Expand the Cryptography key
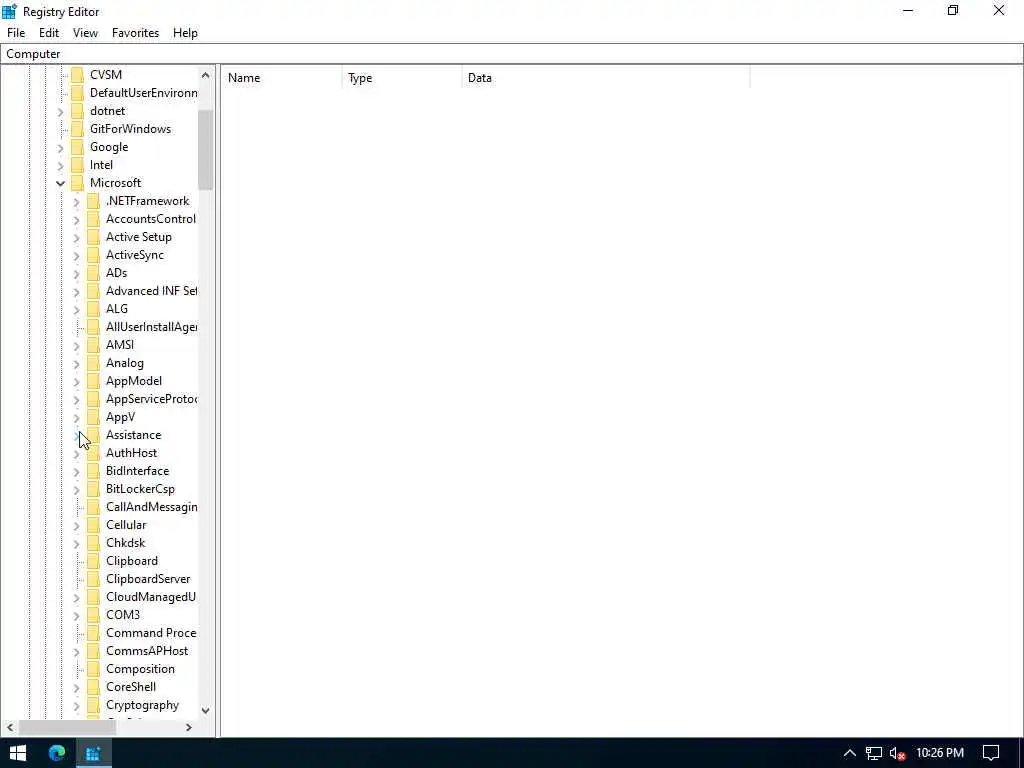Viewport: 1024px width, 768px height. (76, 705)
